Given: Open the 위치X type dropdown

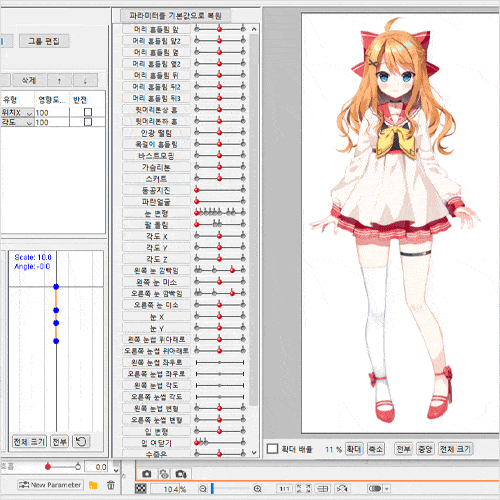Looking at the screenshot, I should click(17, 112).
